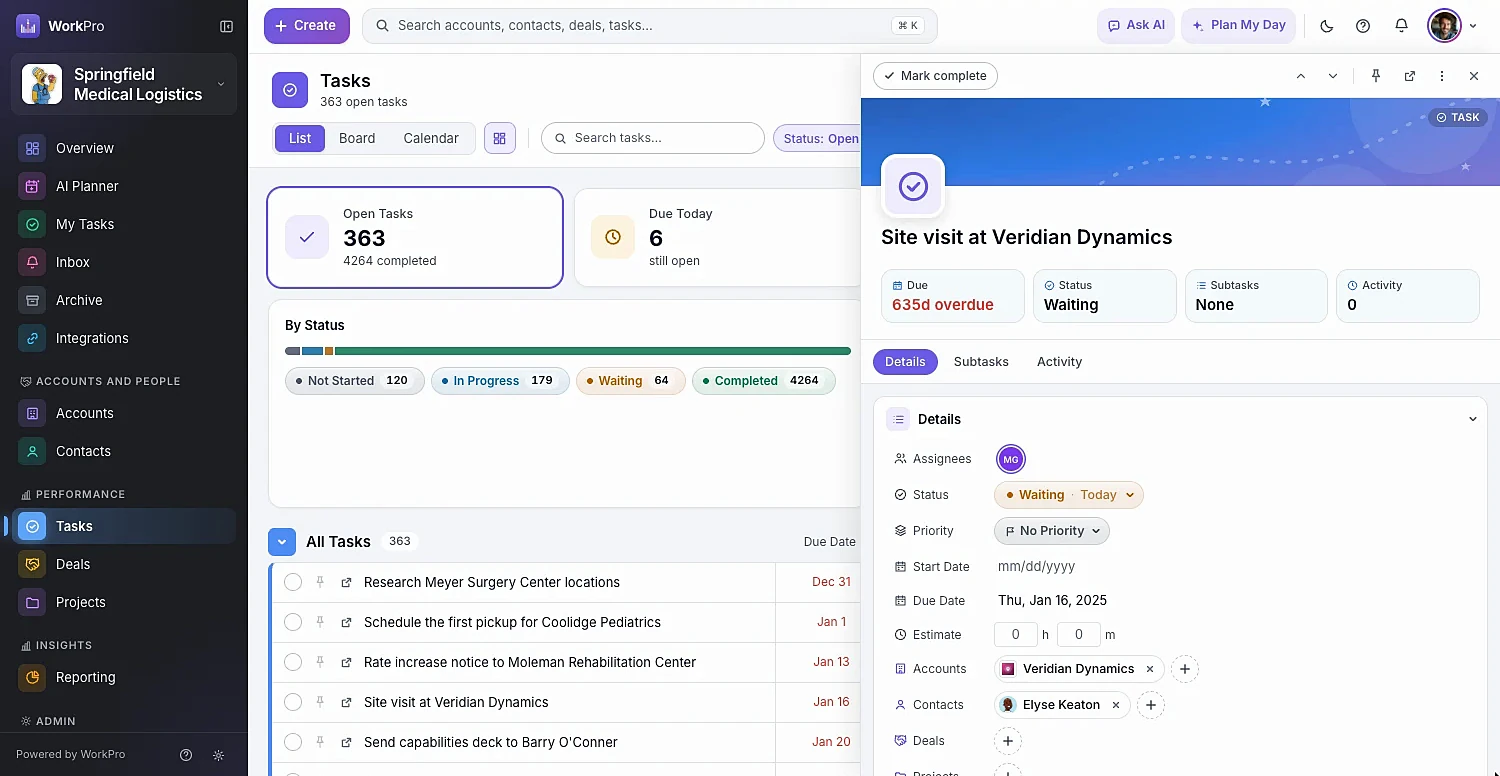Screen dimensions: 1500x776
Task: Open the Subtasks tab
Action: [981, 362]
